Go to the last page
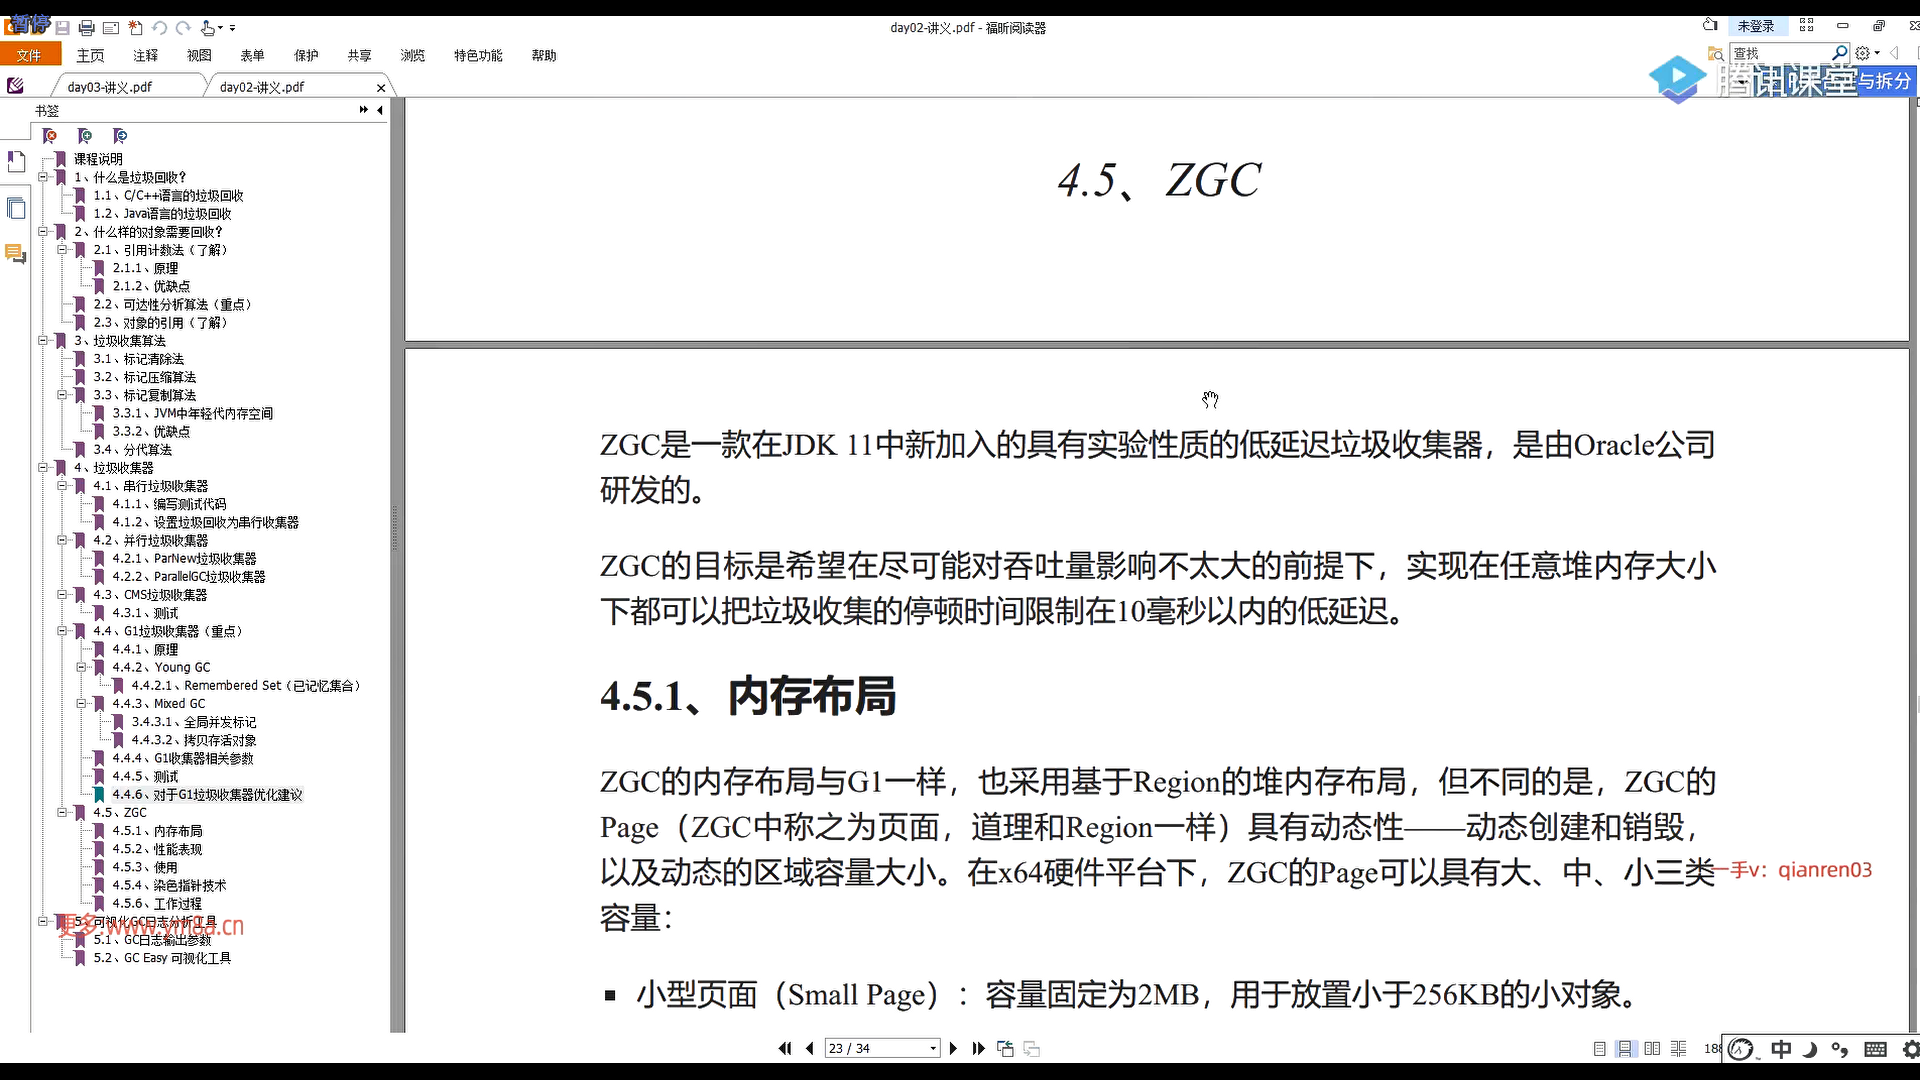This screenshot has width=1920, height=1080. point(978,1048)
